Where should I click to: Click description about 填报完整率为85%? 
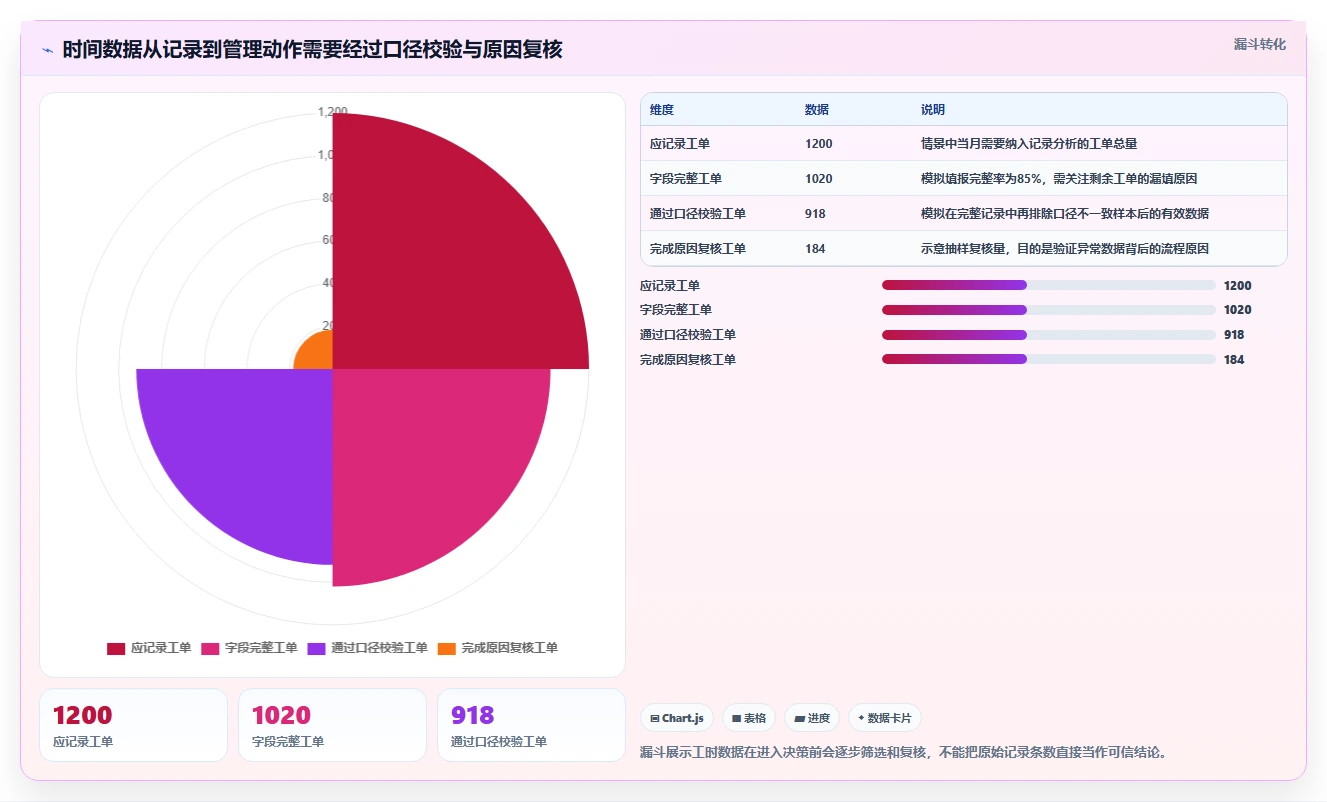pos(1059,179)
